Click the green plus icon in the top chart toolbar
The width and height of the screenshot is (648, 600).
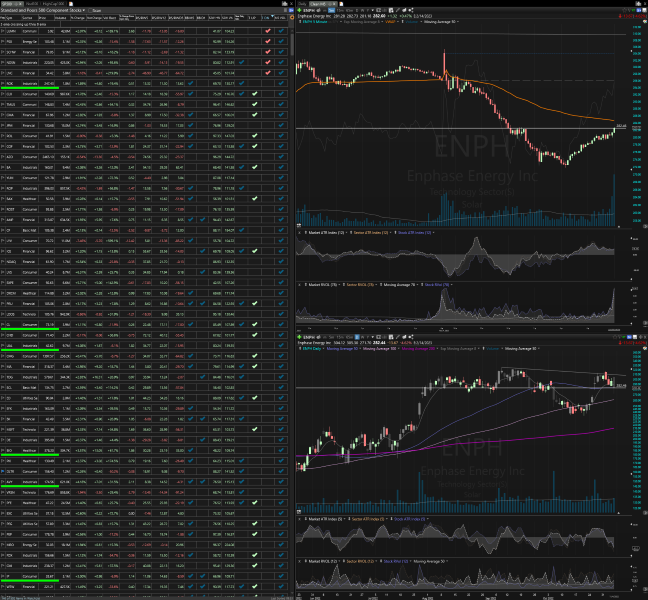(299, 10)
